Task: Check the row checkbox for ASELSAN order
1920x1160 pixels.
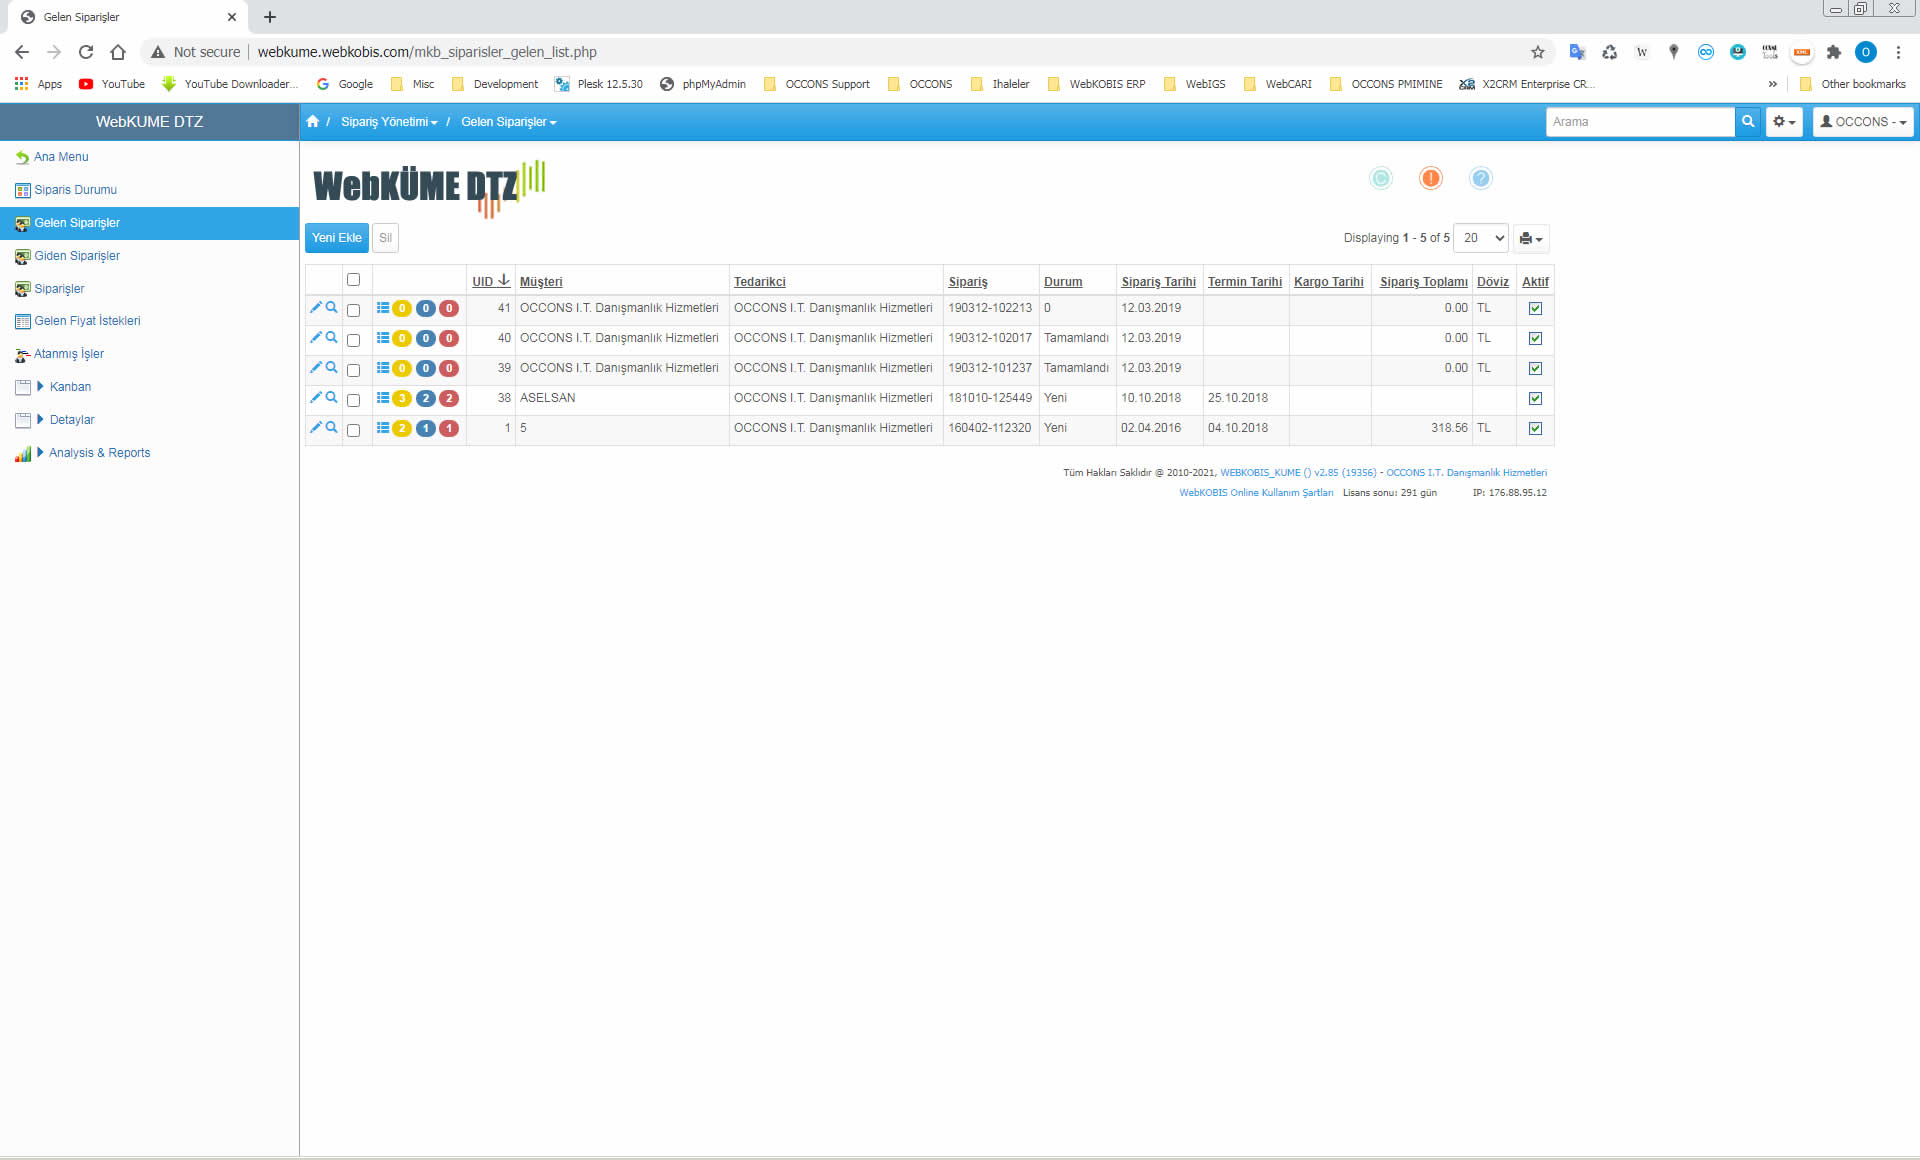Action: pos(353,400)
